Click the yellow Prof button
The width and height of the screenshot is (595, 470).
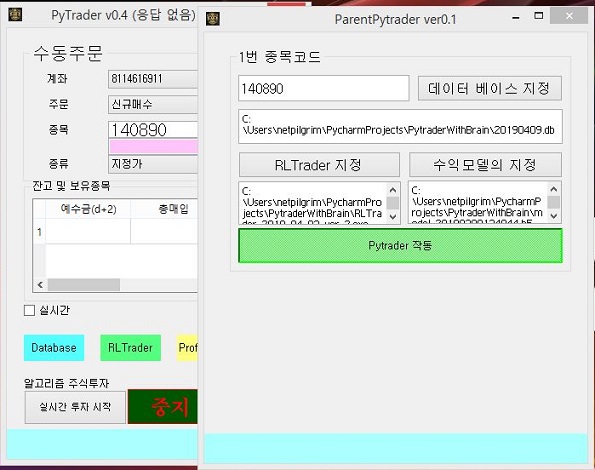coord(187,347)
